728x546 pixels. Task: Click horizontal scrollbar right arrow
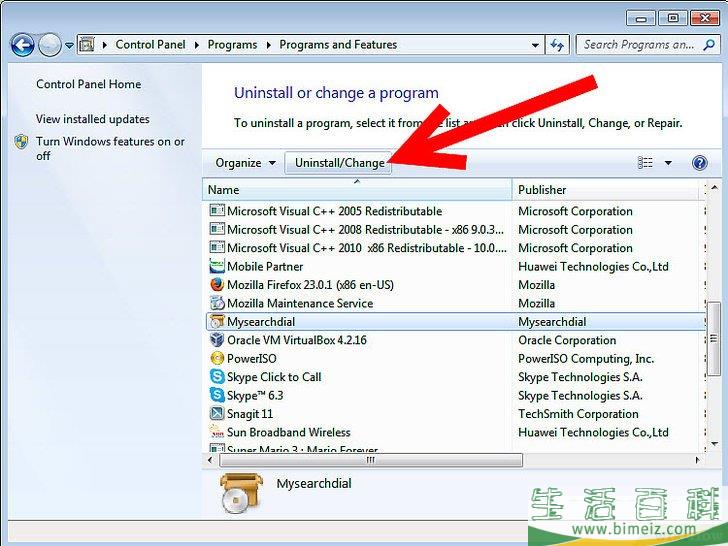pyautogui.click(x=697, y=460)
